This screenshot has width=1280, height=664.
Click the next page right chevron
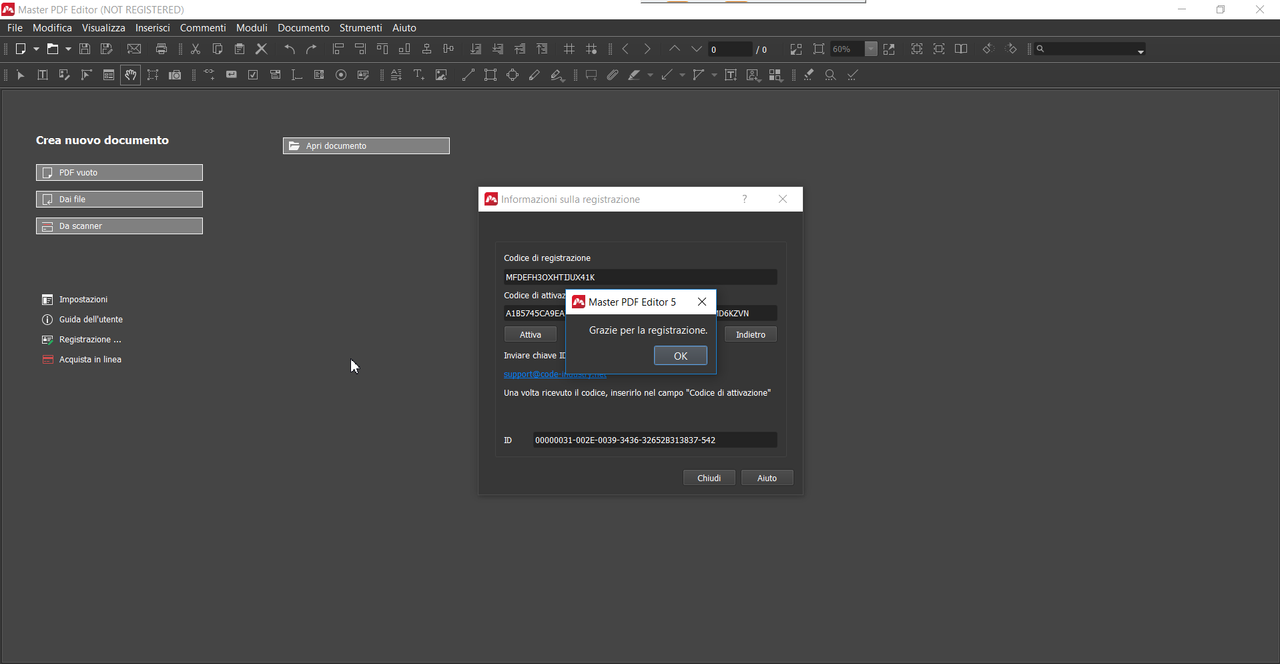coord(647,49)
